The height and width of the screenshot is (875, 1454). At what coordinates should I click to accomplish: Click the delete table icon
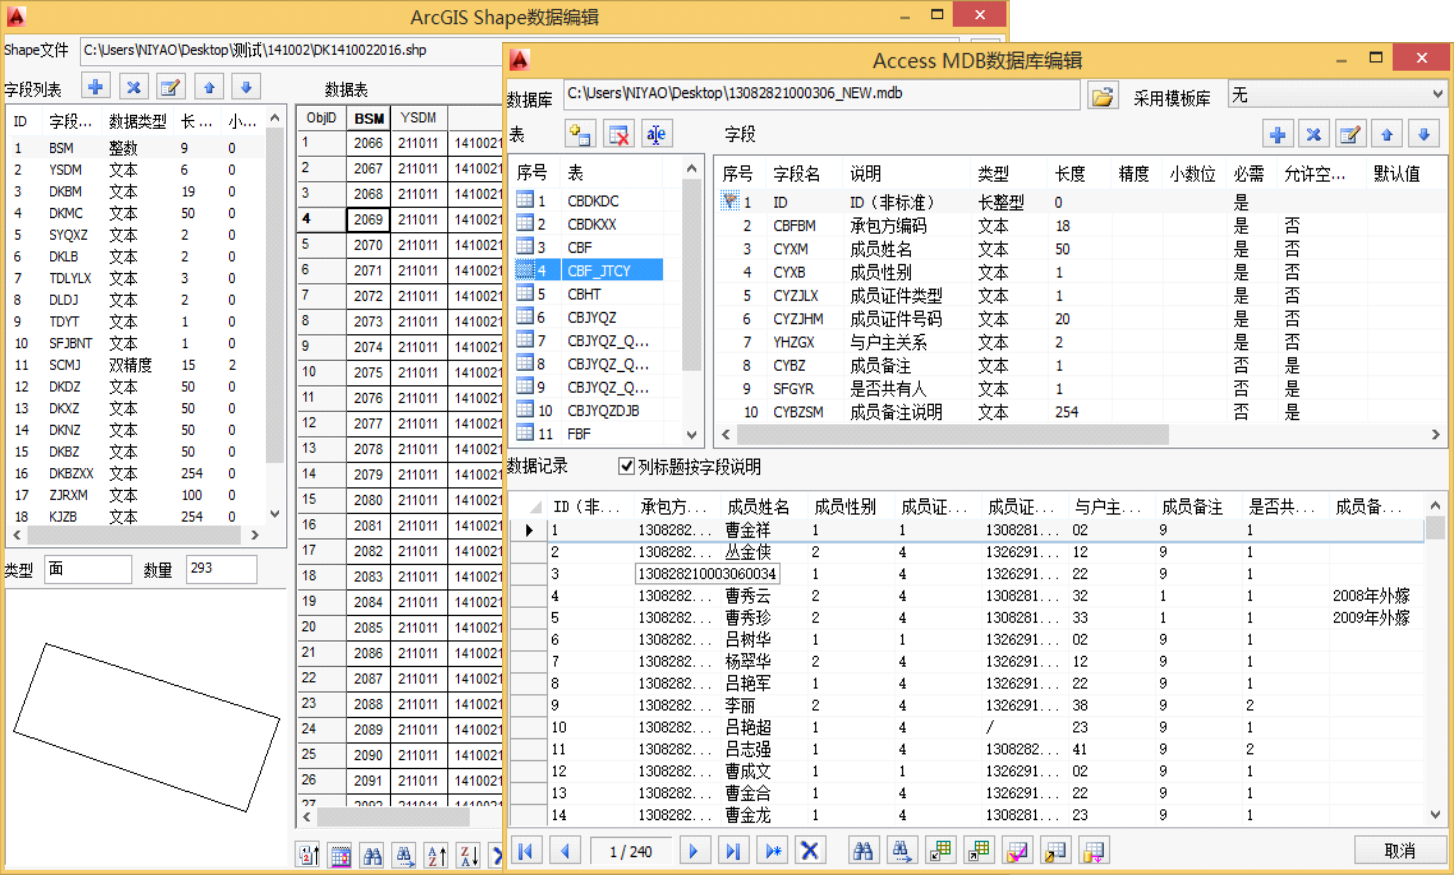619,134
